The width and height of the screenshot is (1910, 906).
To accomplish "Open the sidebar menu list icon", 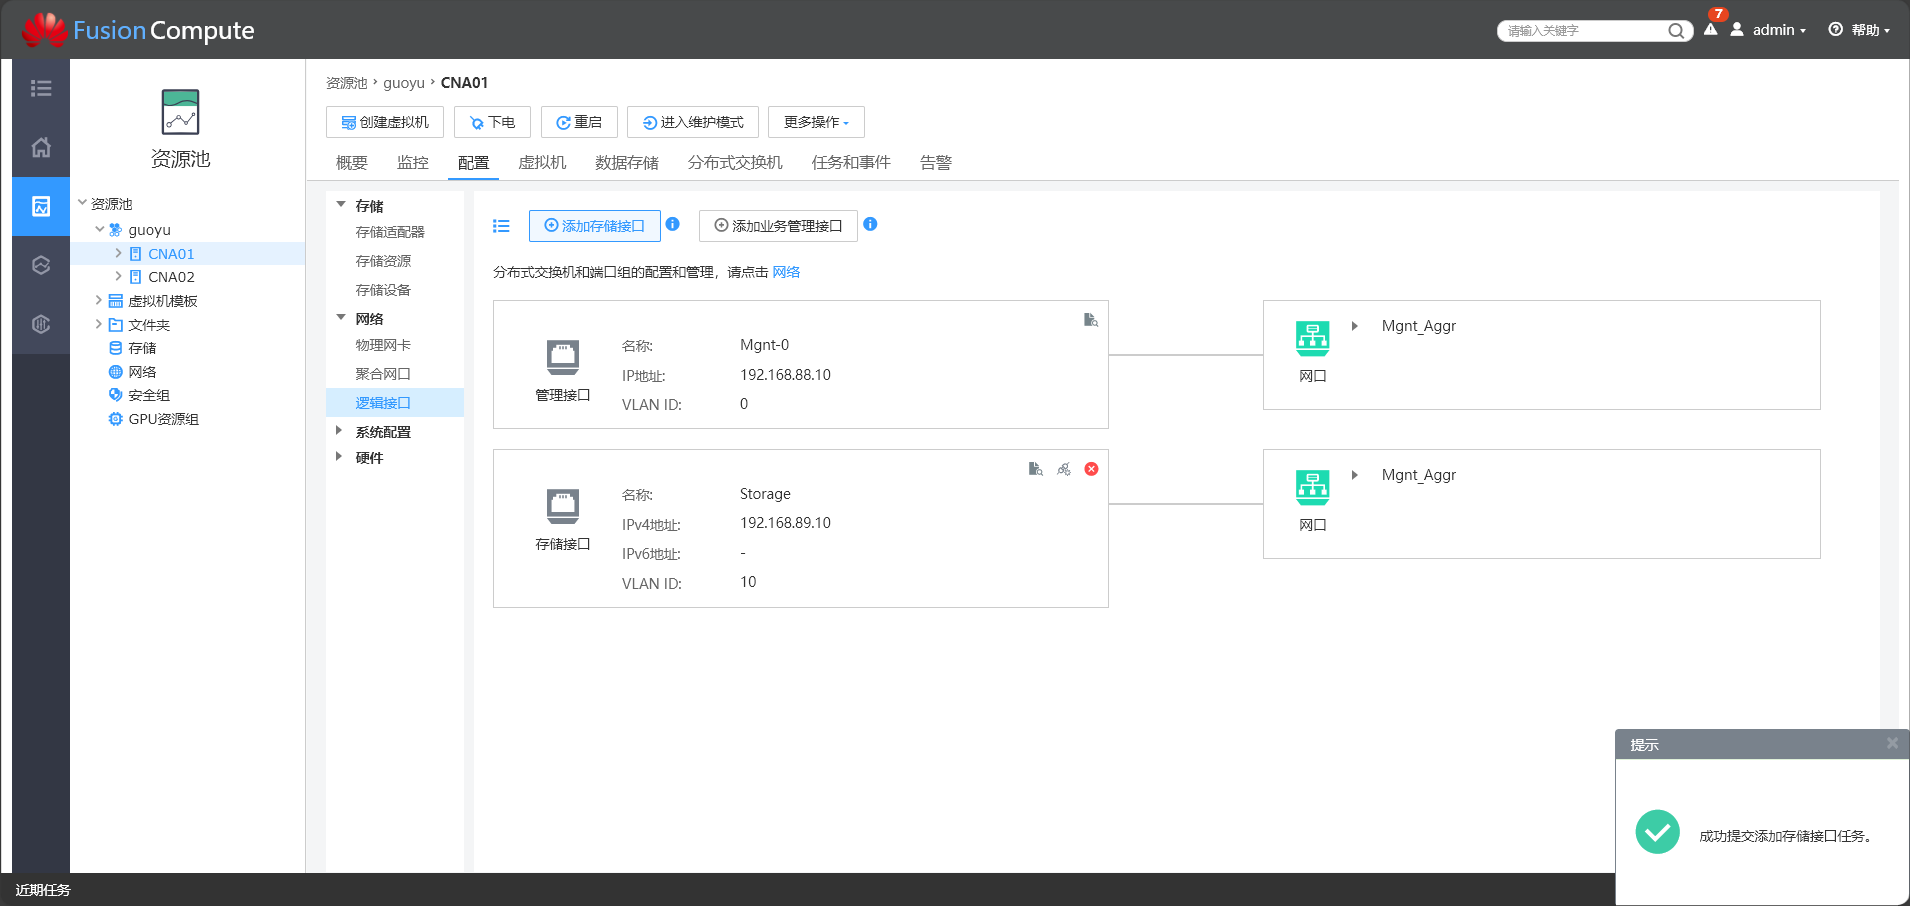I will click(41, 88).
